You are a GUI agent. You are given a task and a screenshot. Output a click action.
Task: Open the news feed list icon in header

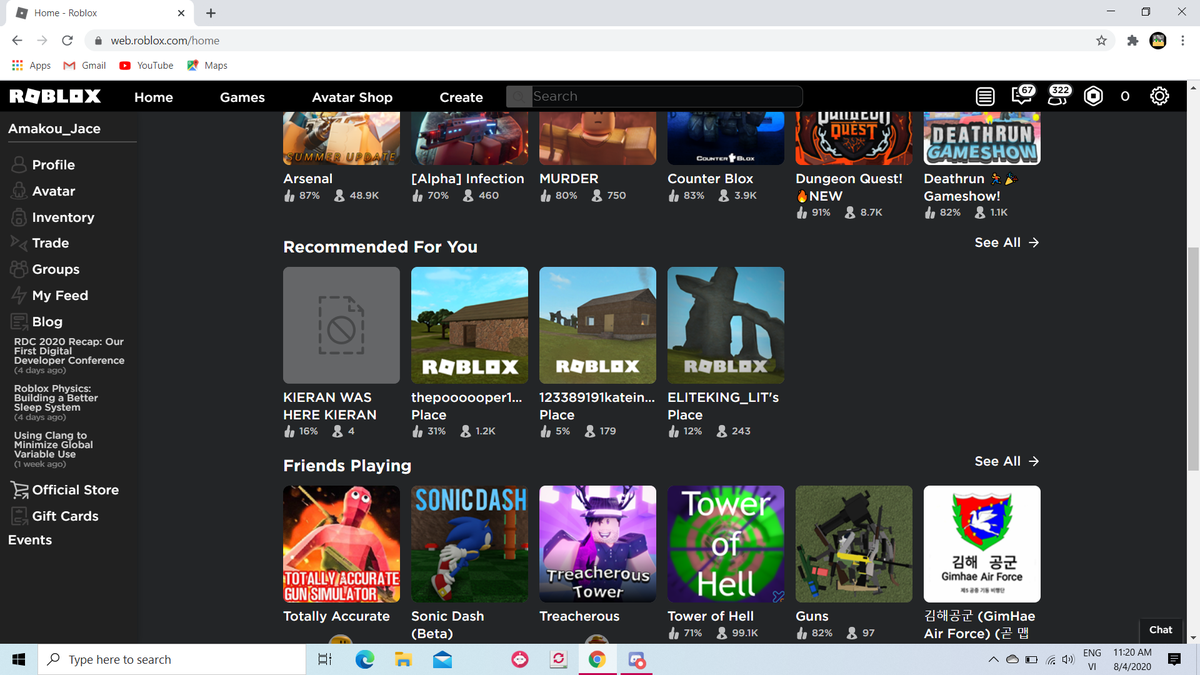(985, 96)
